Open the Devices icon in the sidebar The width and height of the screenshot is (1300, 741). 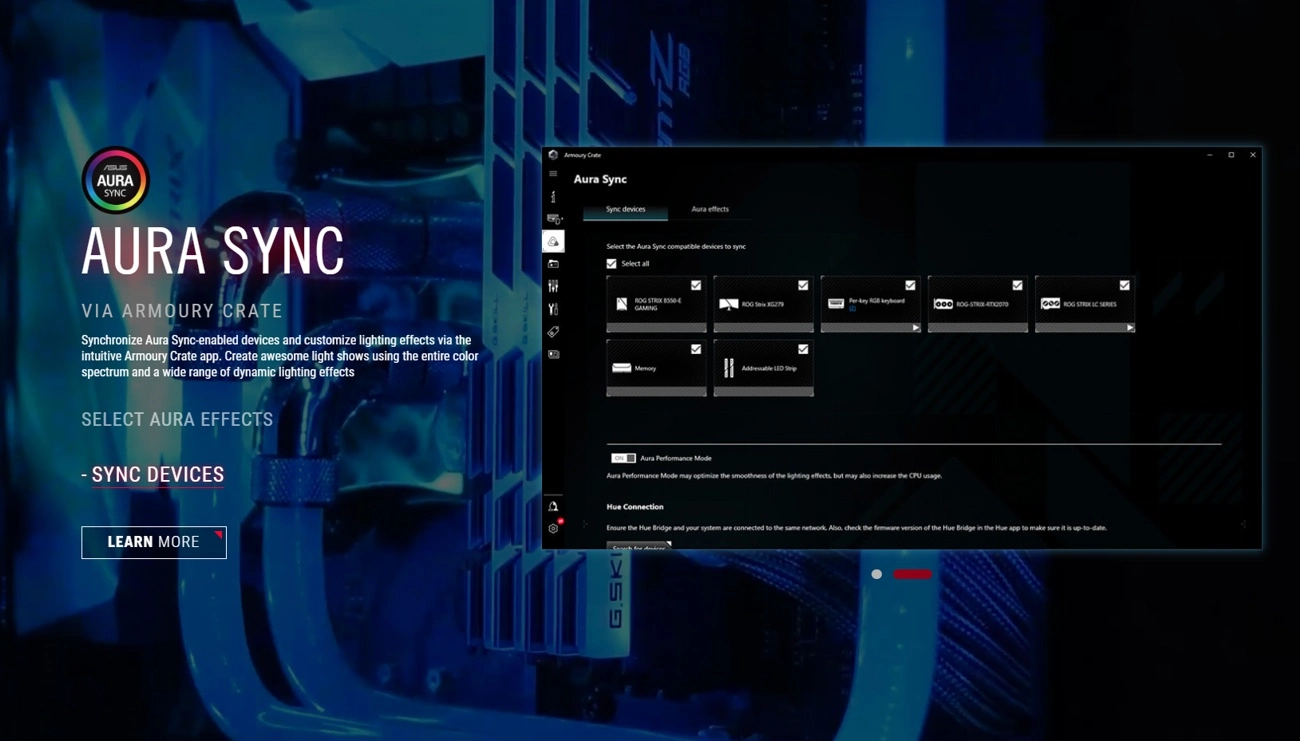coord(554,219)
